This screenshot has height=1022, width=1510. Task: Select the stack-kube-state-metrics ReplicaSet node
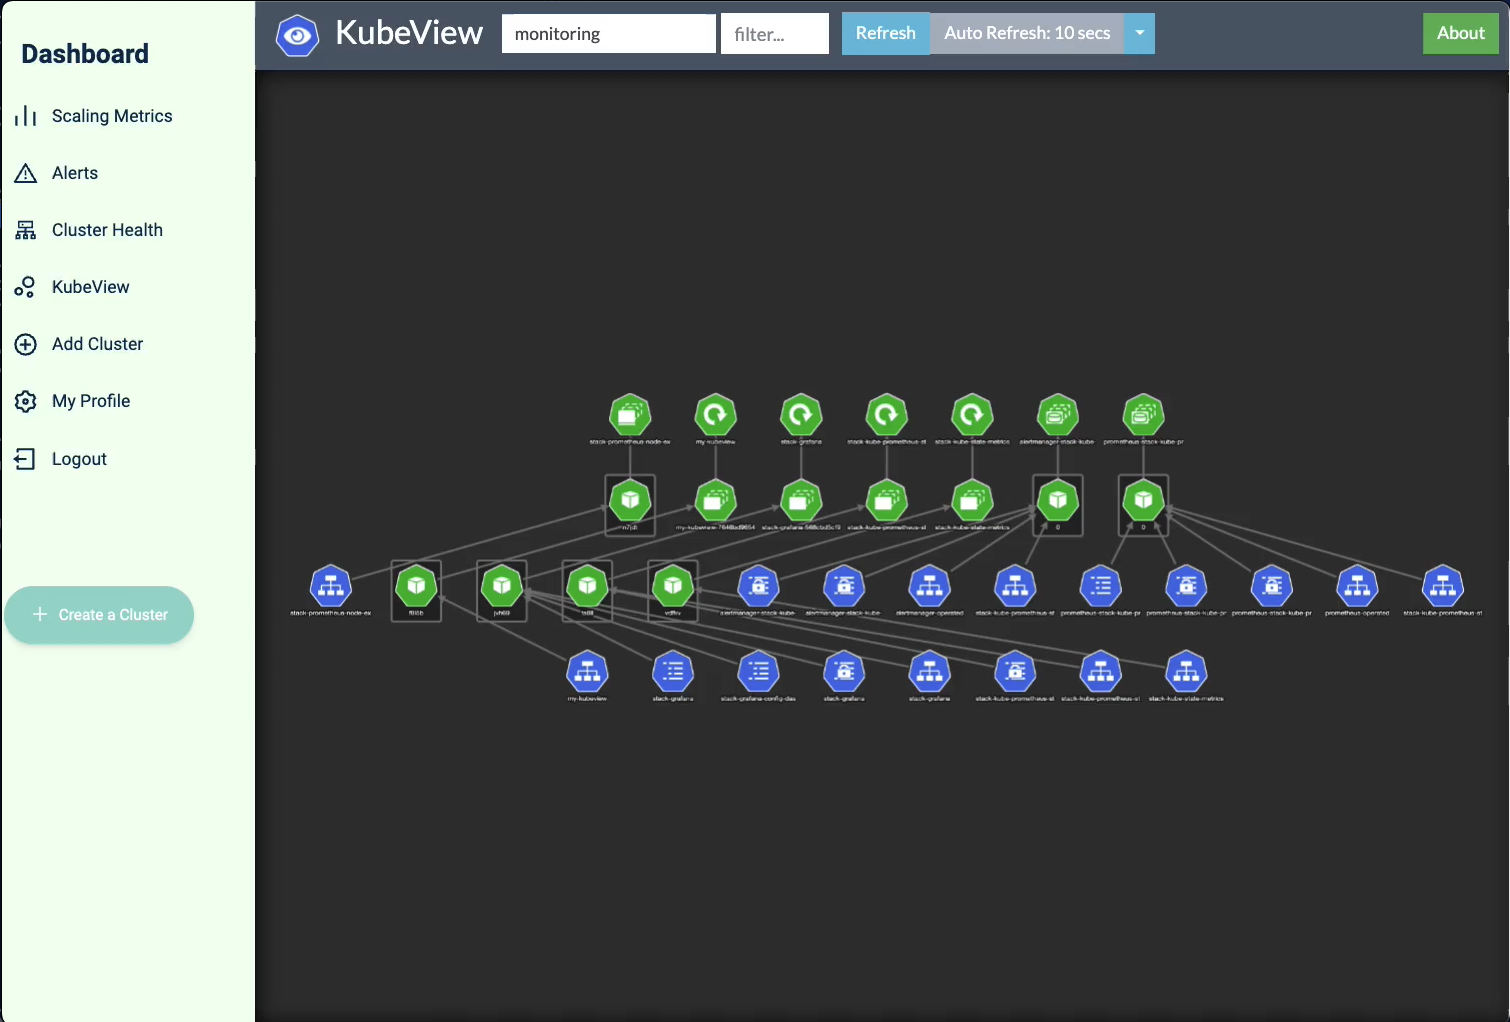click(972, 500)
